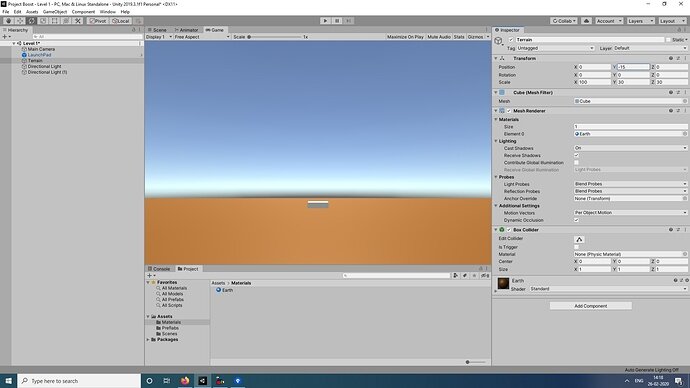Screen dimensions: 690x388
Task: Open Firefox from the taskbar
Action: pyautogui.click(x=185, y=381)
